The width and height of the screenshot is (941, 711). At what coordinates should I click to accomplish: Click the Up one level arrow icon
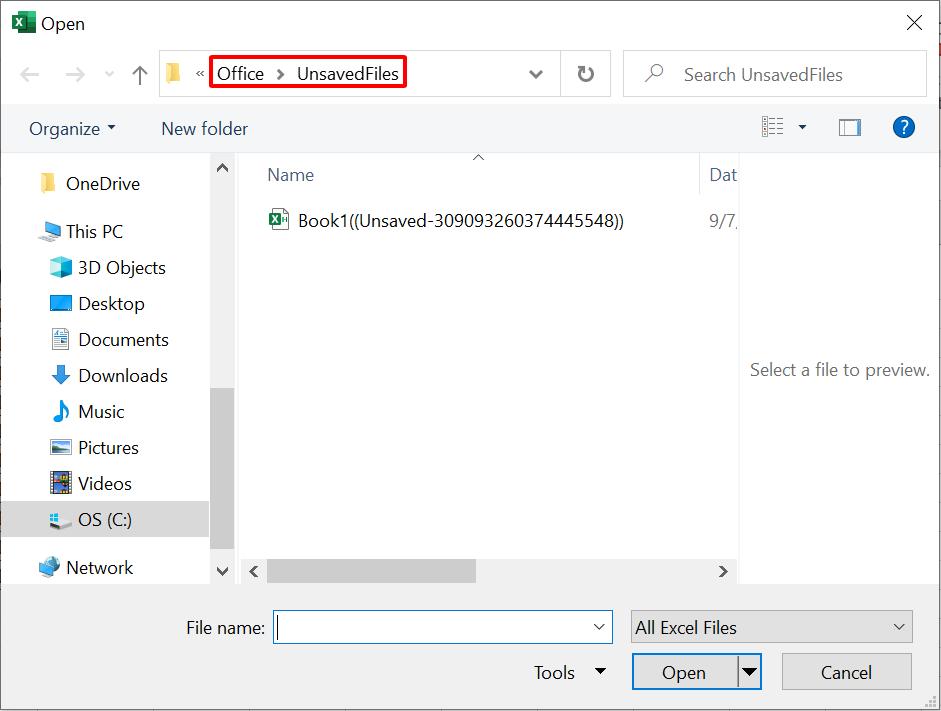coord(140,75)
